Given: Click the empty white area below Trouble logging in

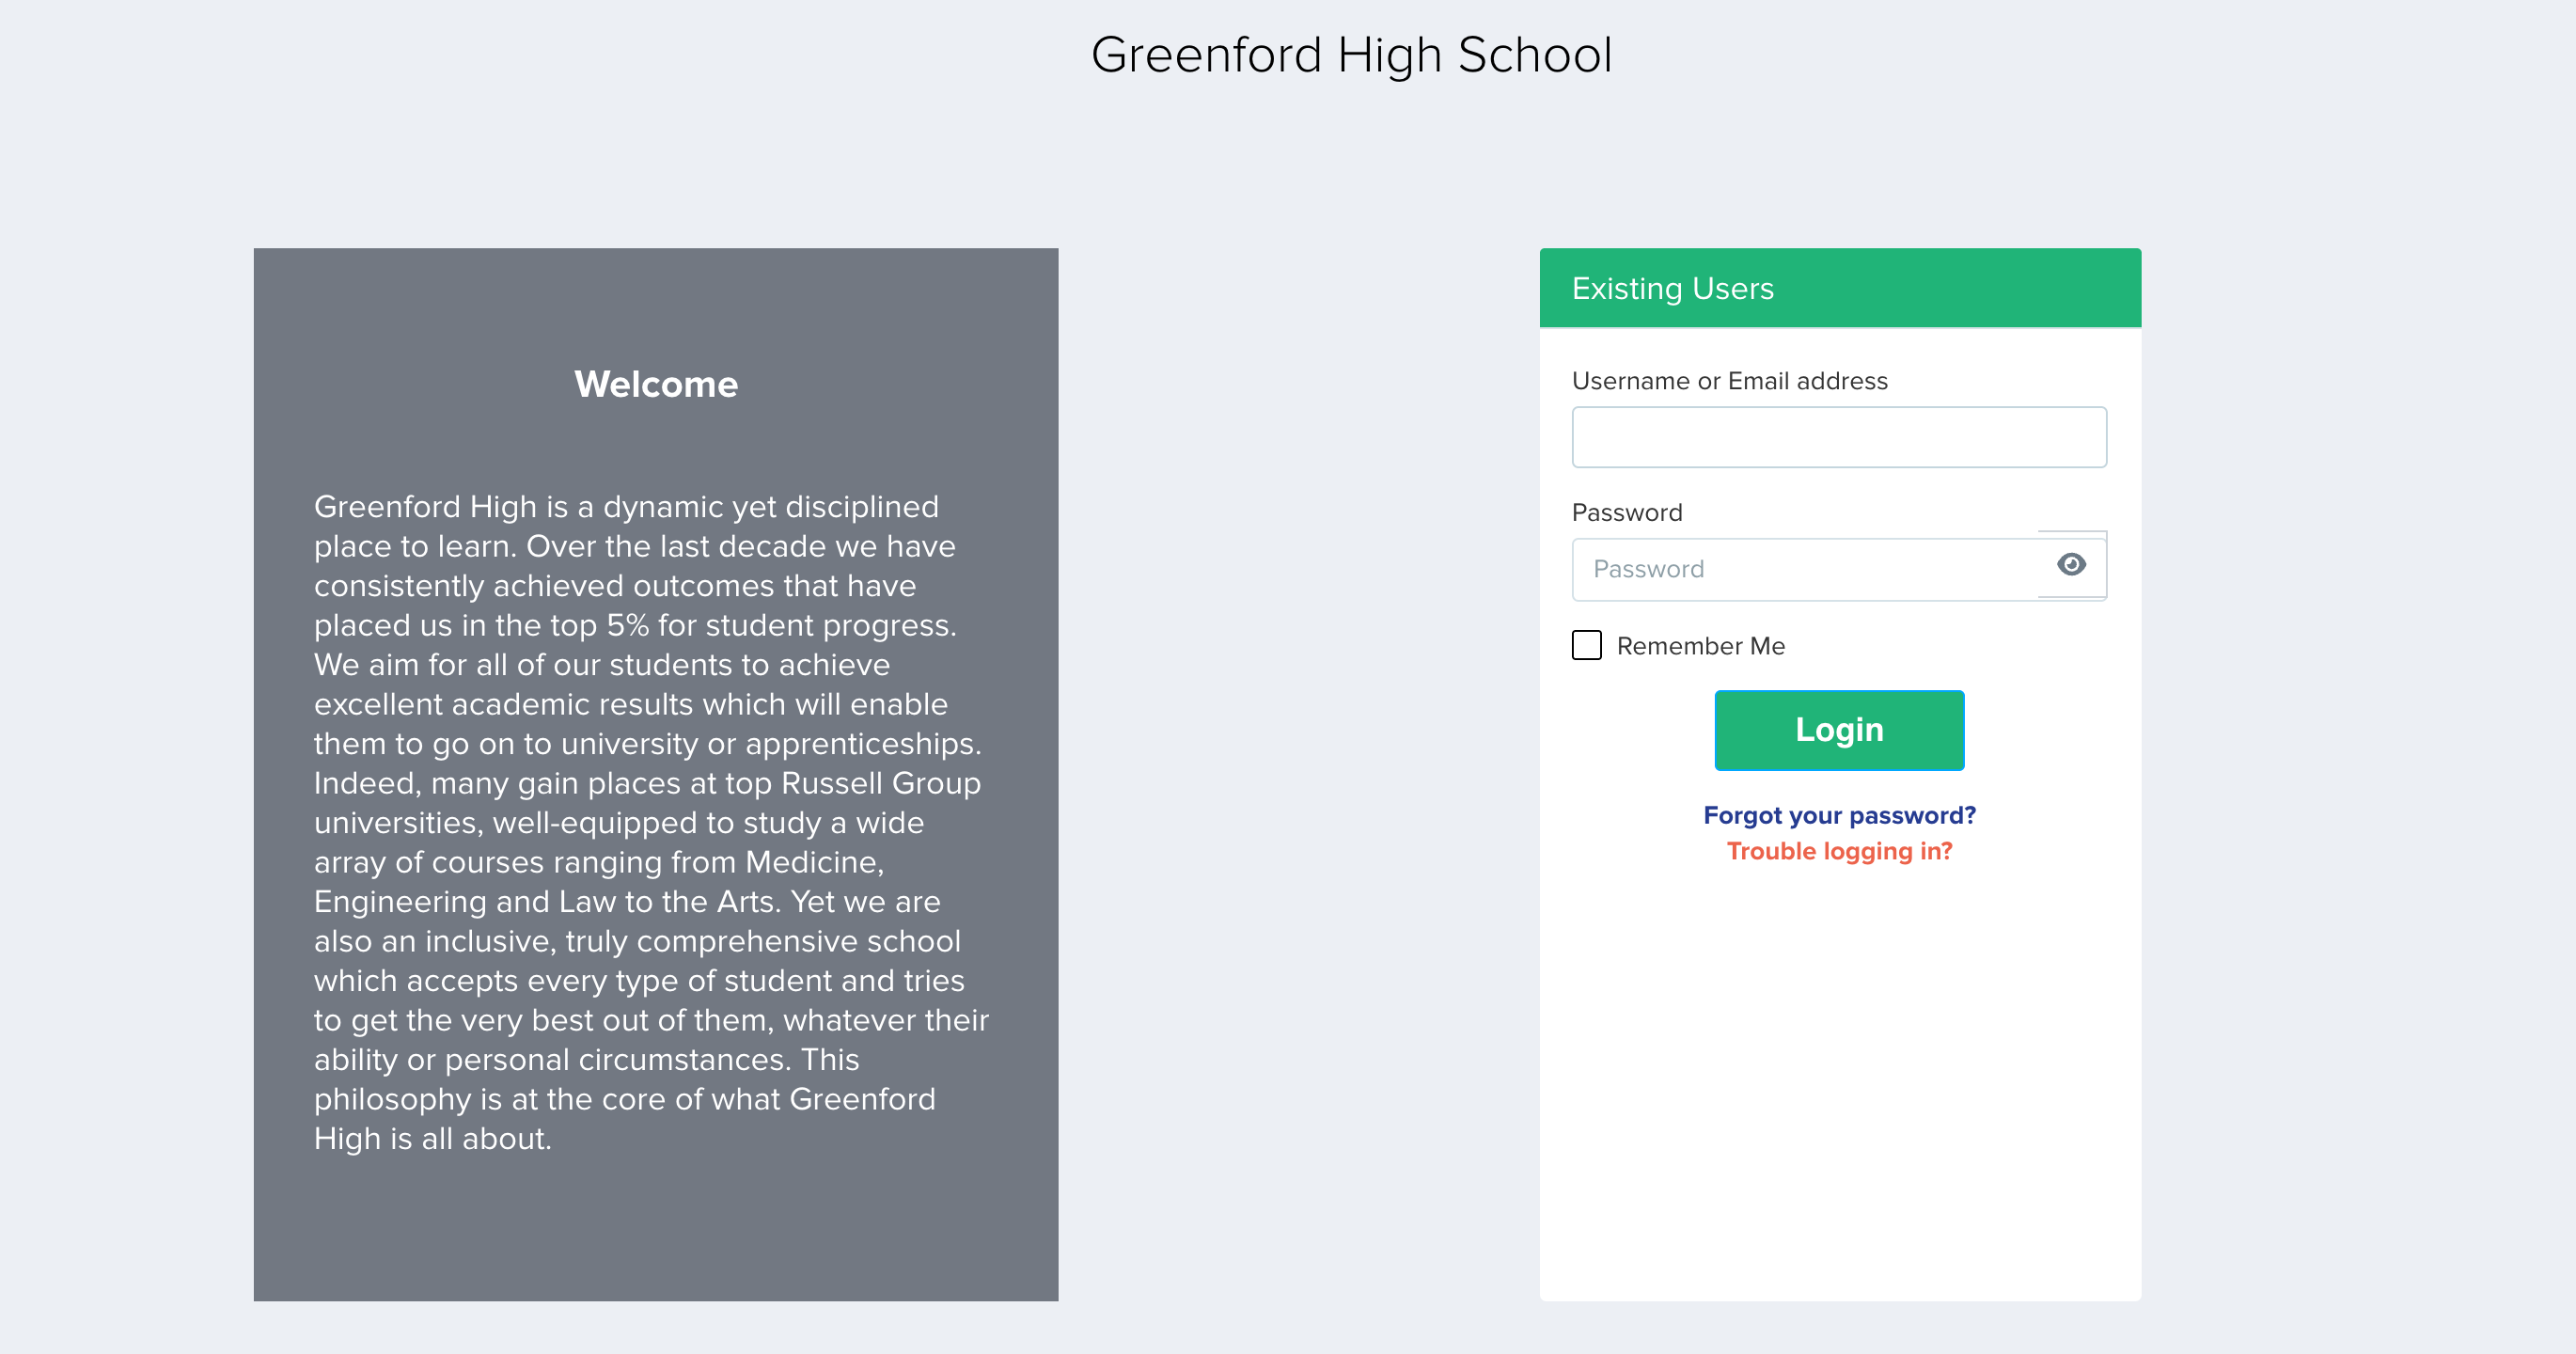Looking at the screenshot, I should (1840, 1080).
